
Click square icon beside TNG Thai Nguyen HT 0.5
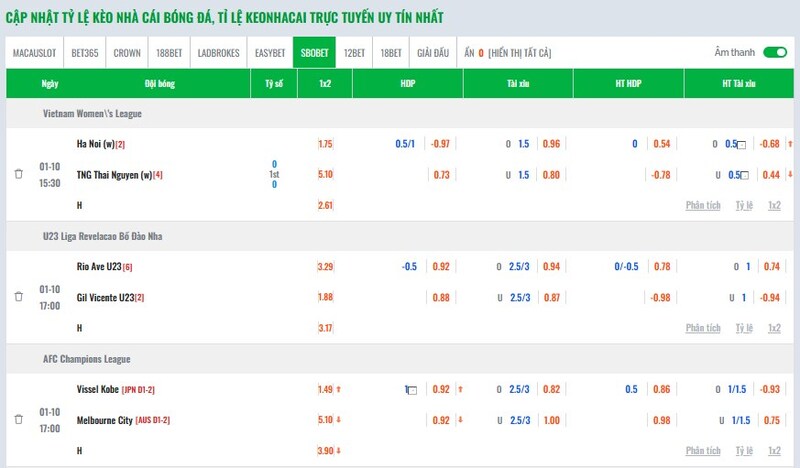pyautogui.click(x=742, y=176)
